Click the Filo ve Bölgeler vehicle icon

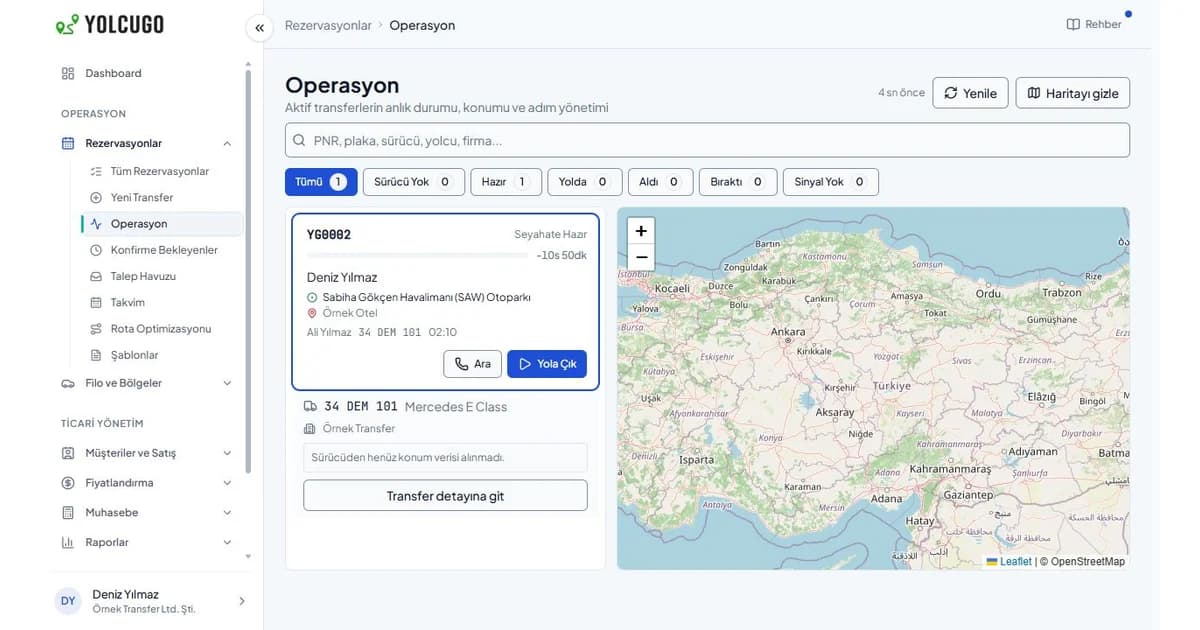[x=68, y=383]
